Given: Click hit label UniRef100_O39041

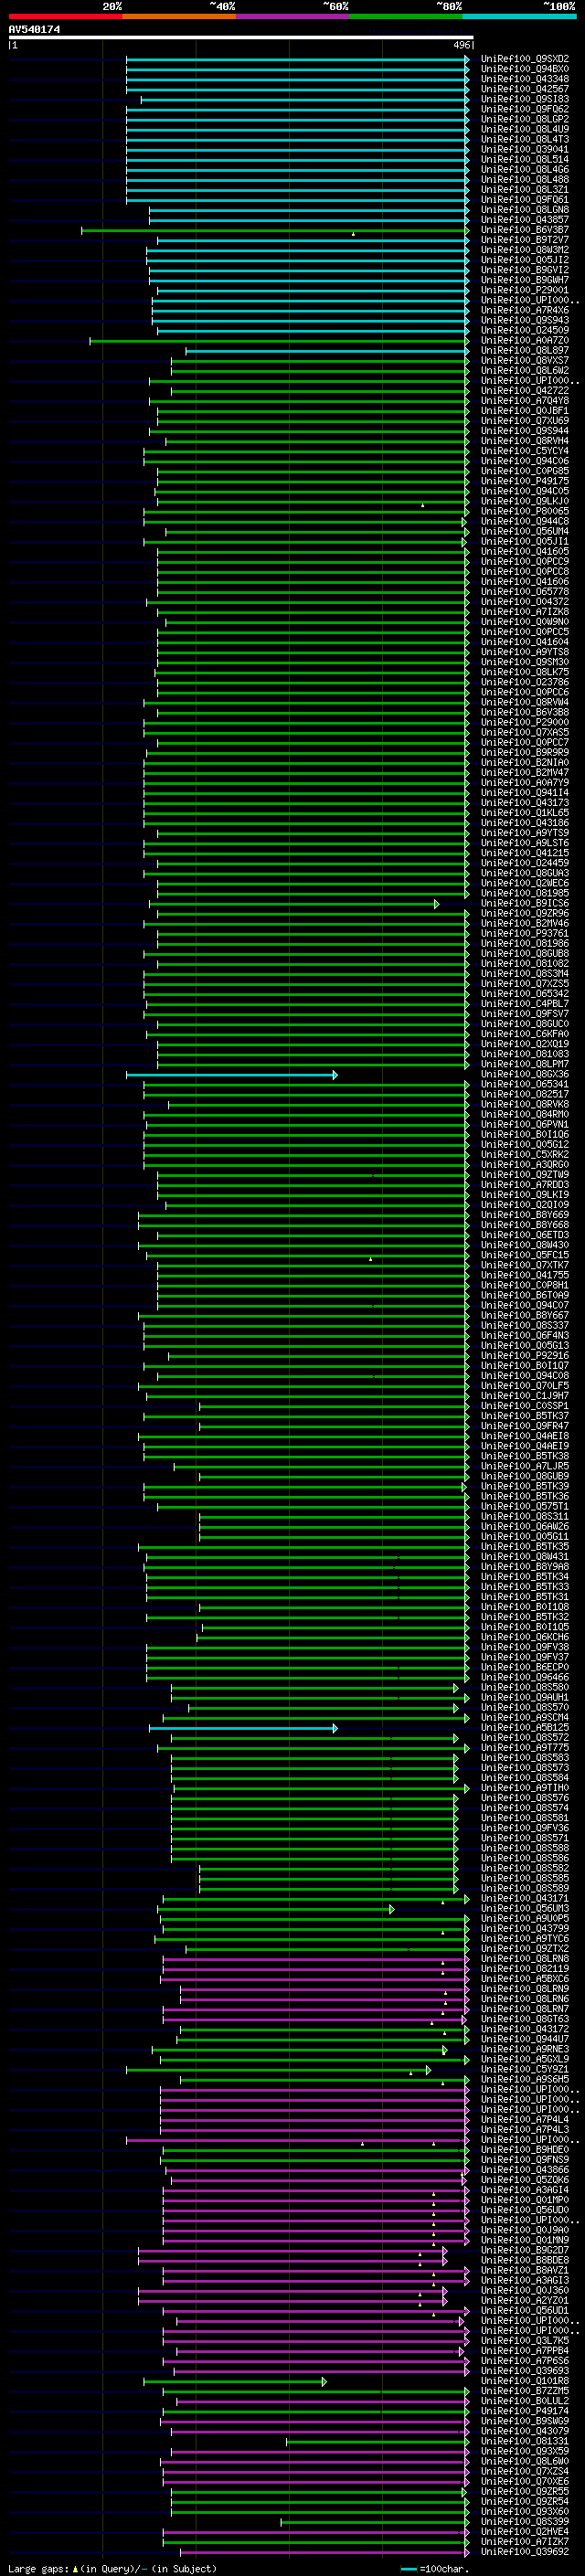Looking at the screenshot, I should tap(525, 149).
